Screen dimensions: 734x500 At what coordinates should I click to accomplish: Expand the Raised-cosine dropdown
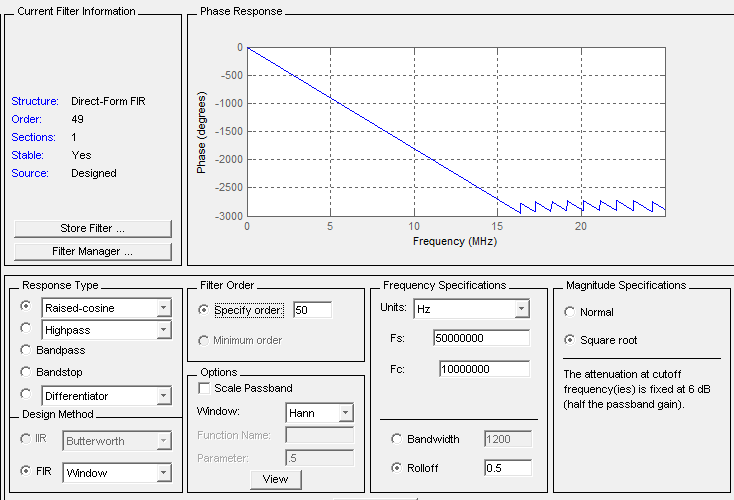point(163,308)
